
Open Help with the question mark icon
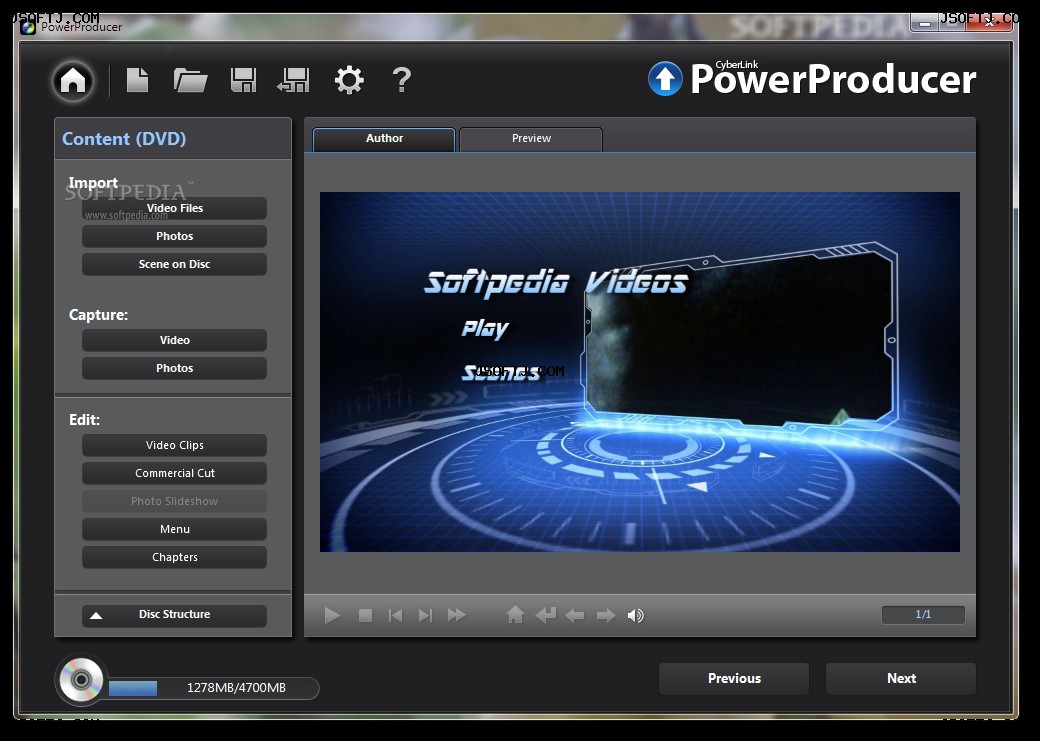coord(402,80)
